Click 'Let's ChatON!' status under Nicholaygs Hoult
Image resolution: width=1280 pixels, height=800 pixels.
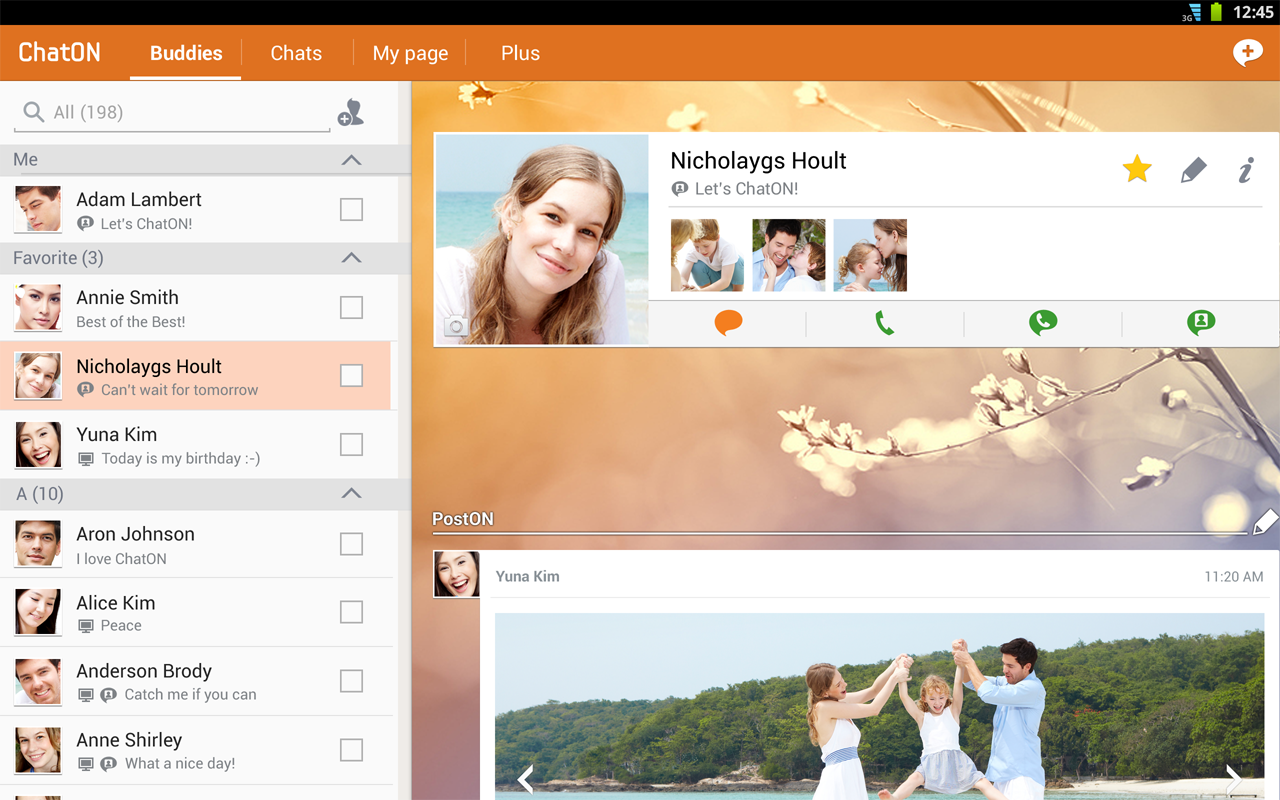coord(746,189)
